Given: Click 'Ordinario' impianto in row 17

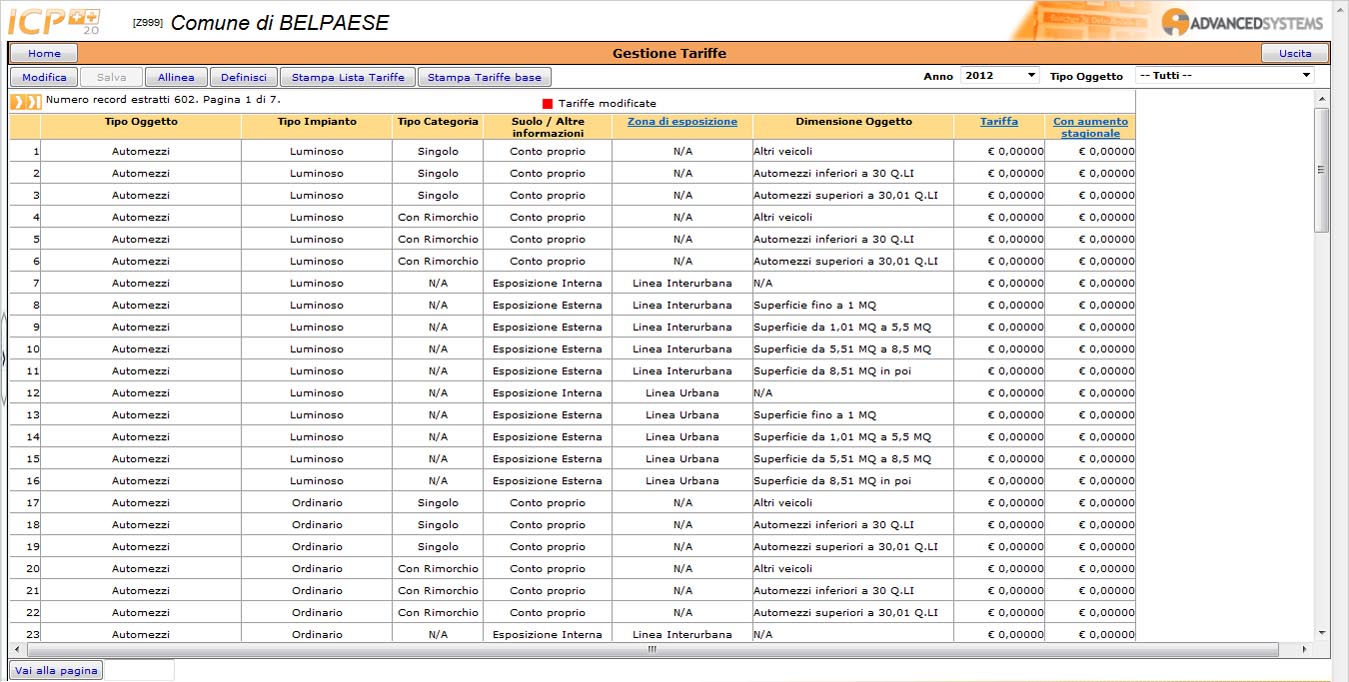Looking at the screenshot, I should [316, 503].
